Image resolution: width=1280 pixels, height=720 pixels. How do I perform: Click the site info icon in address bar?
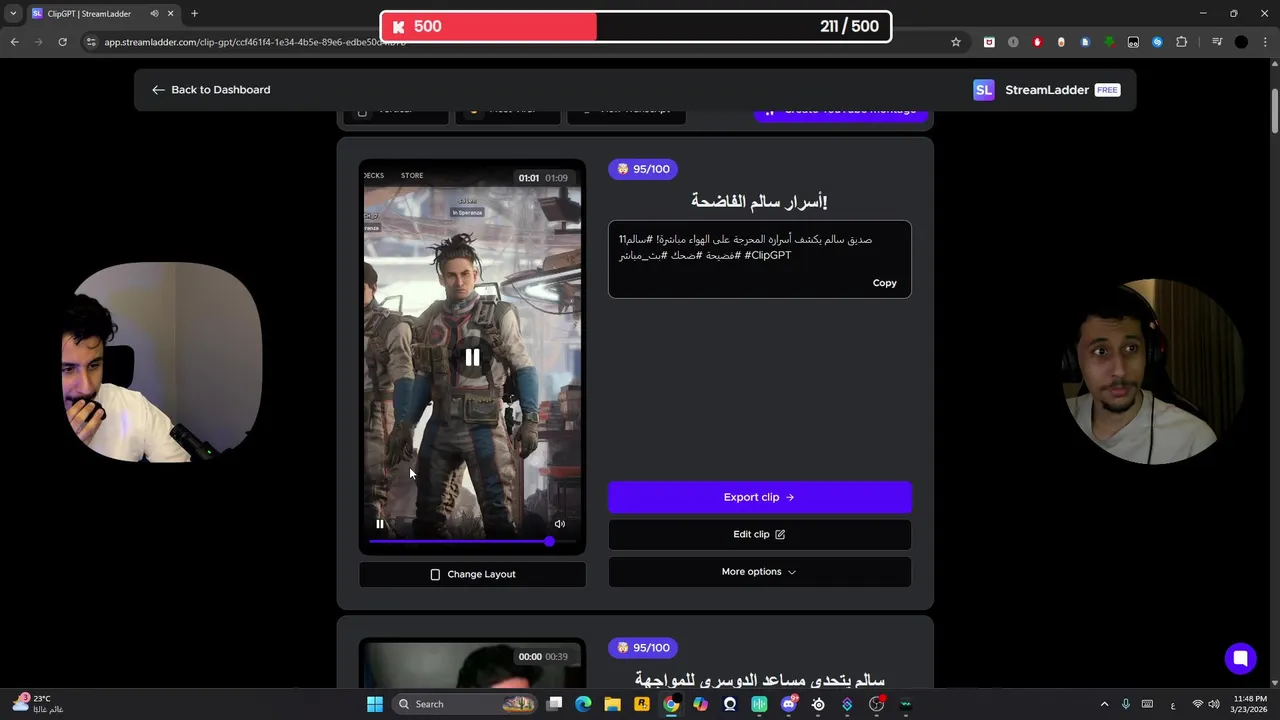click(91, 42)
